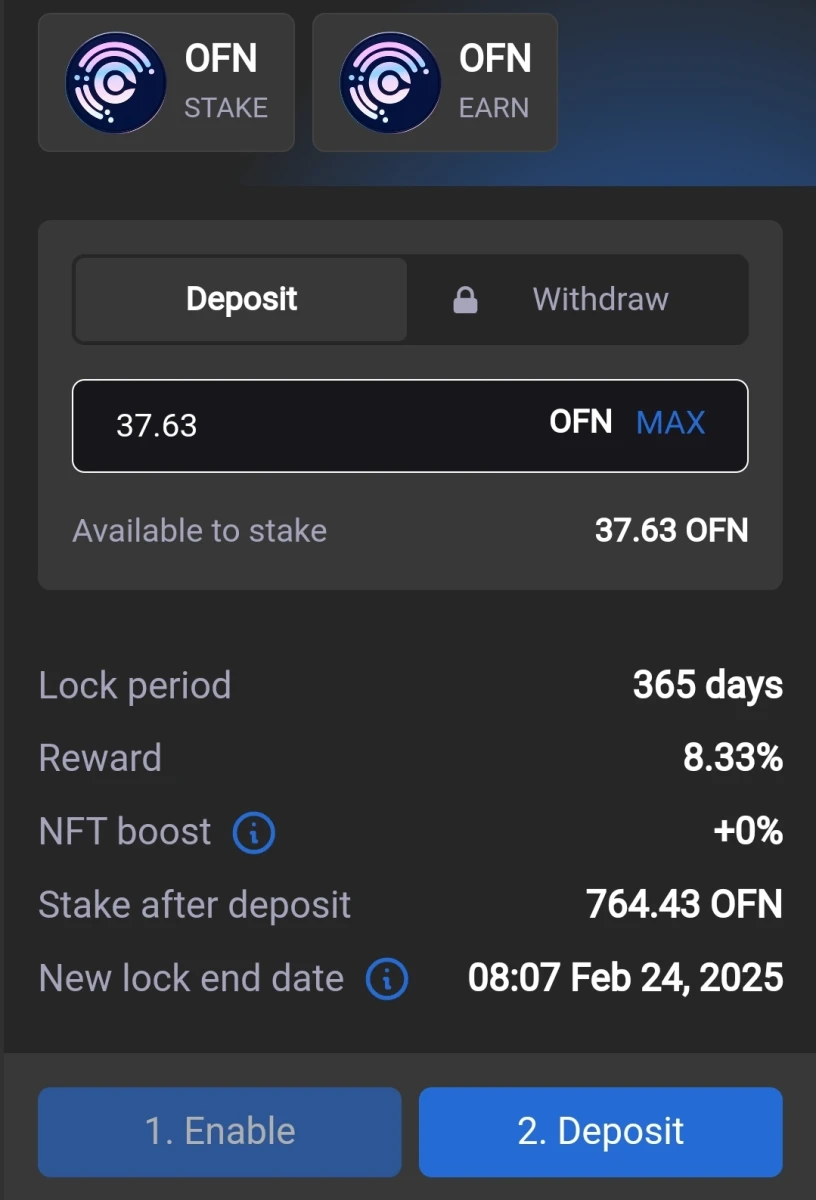Viewport: 816px width, 1200px height.
Task: Click the Reward 8.33% value
Action: click(x=733, y=758)
